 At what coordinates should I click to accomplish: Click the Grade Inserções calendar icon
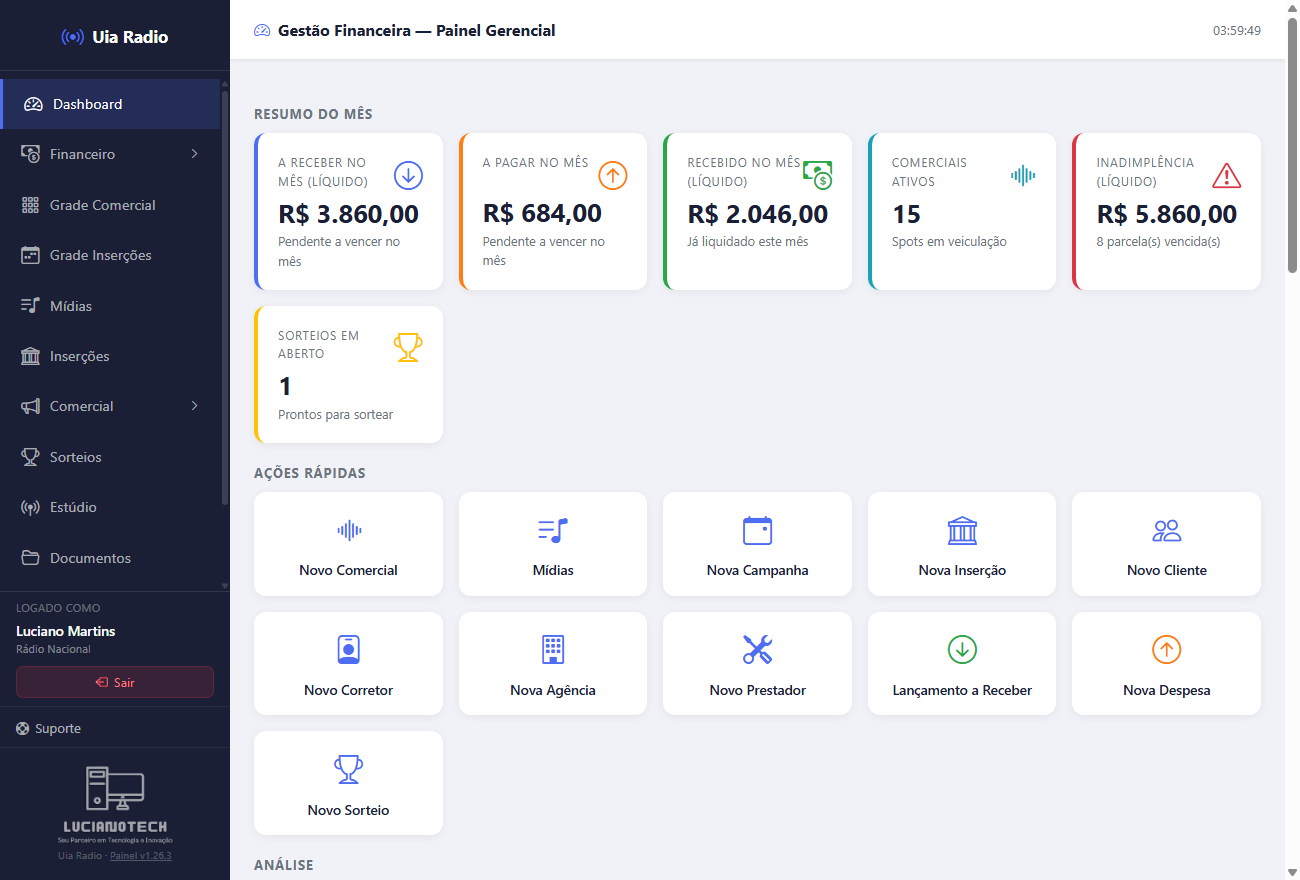coord(30,255)
